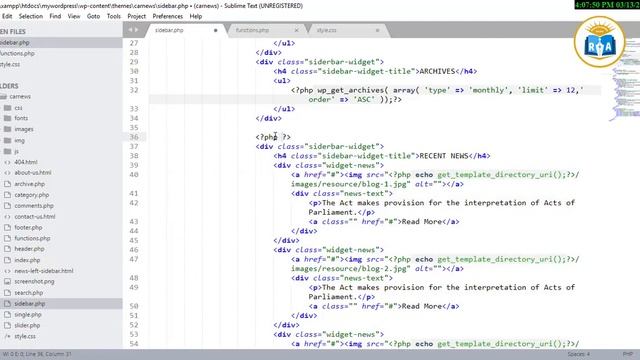Open the Goto menu

pyautogui.click(x=93, y=16)
